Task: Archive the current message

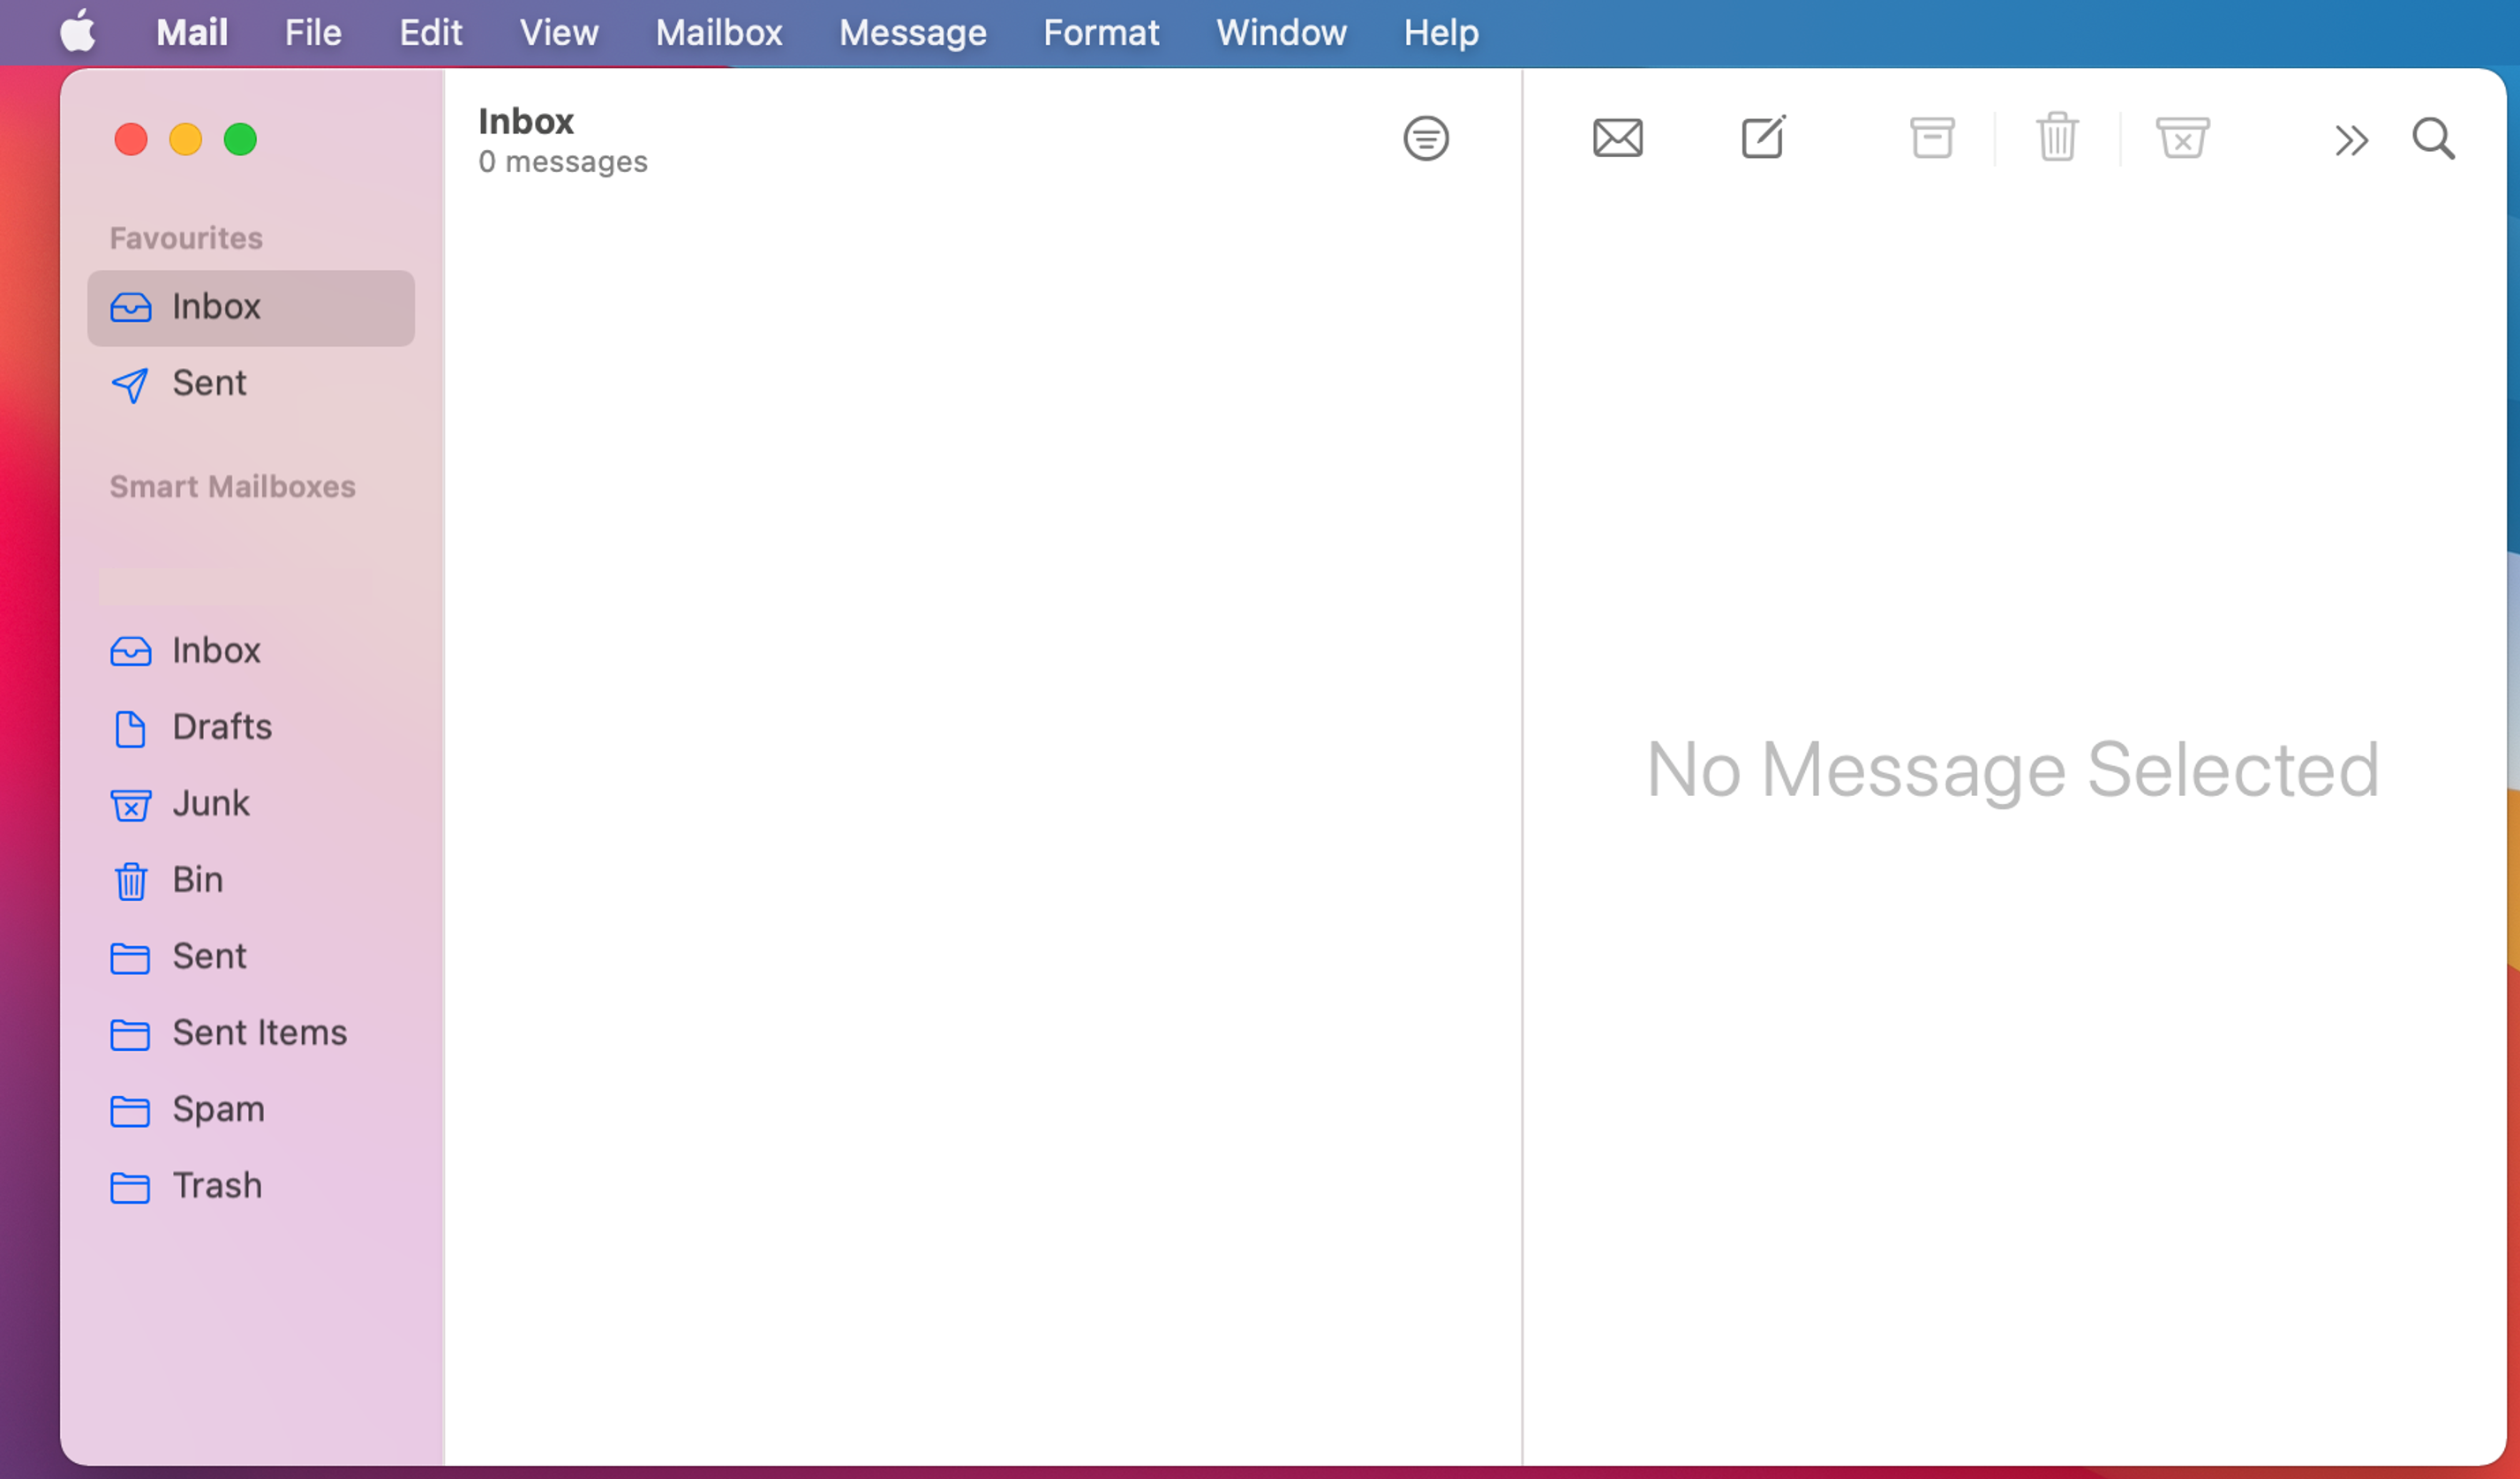Action: tap(1931, 138)
